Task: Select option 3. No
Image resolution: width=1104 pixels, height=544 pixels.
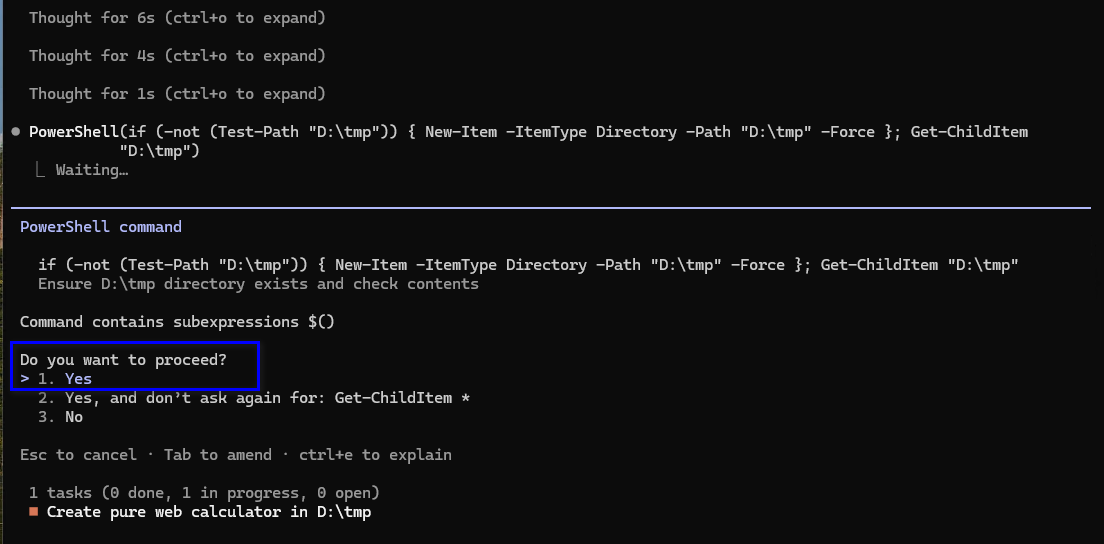Action: [x=61, y=417]
